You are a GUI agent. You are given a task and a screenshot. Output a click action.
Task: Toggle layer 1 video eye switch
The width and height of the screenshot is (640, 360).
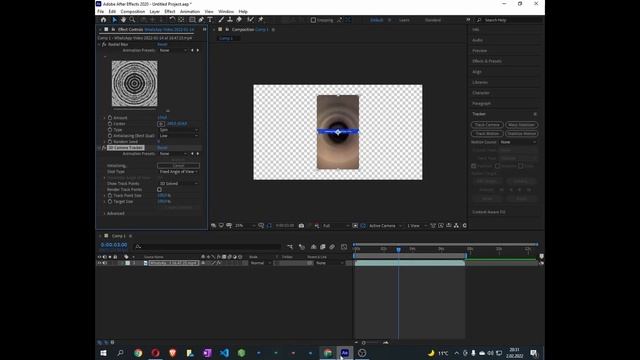tap(99, 263)
